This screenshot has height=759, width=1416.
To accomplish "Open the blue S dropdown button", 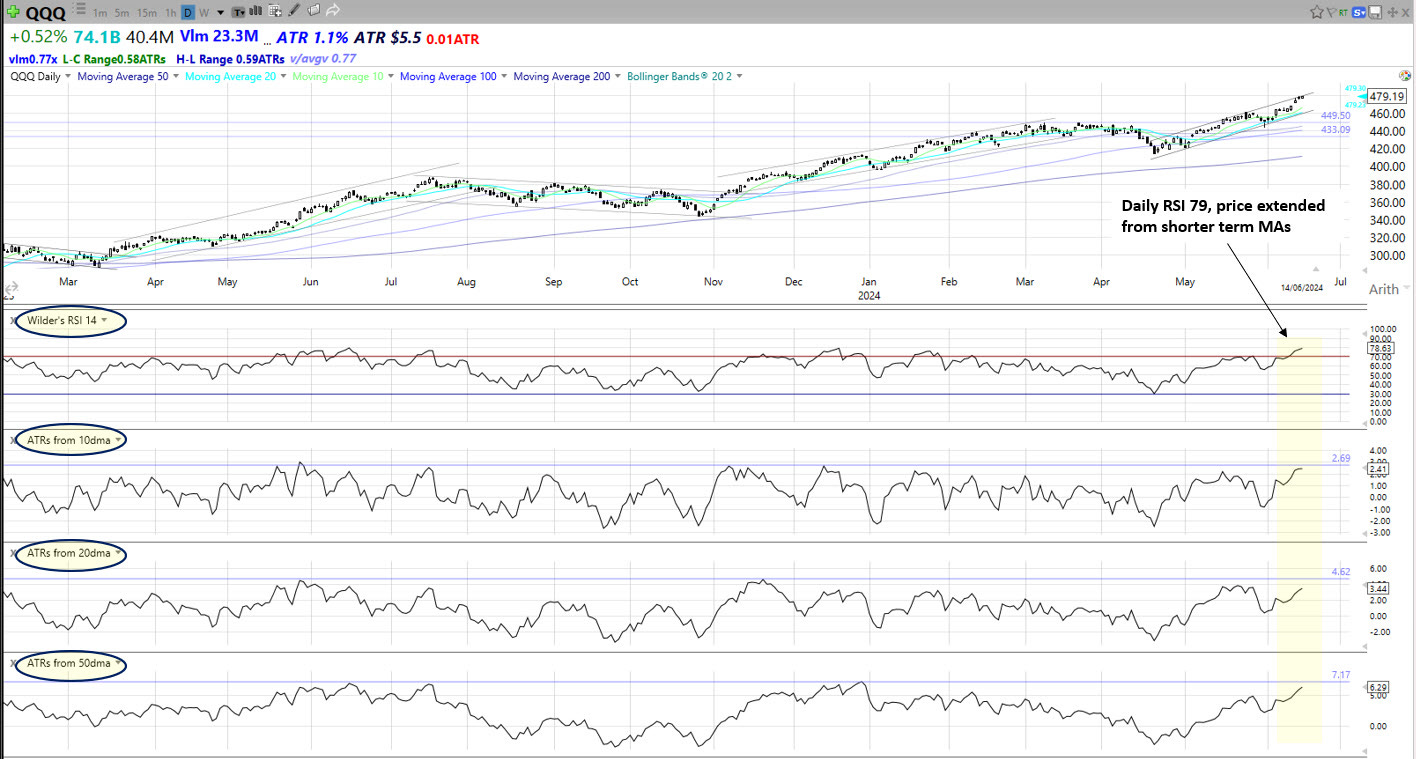I will (1359, 12).
